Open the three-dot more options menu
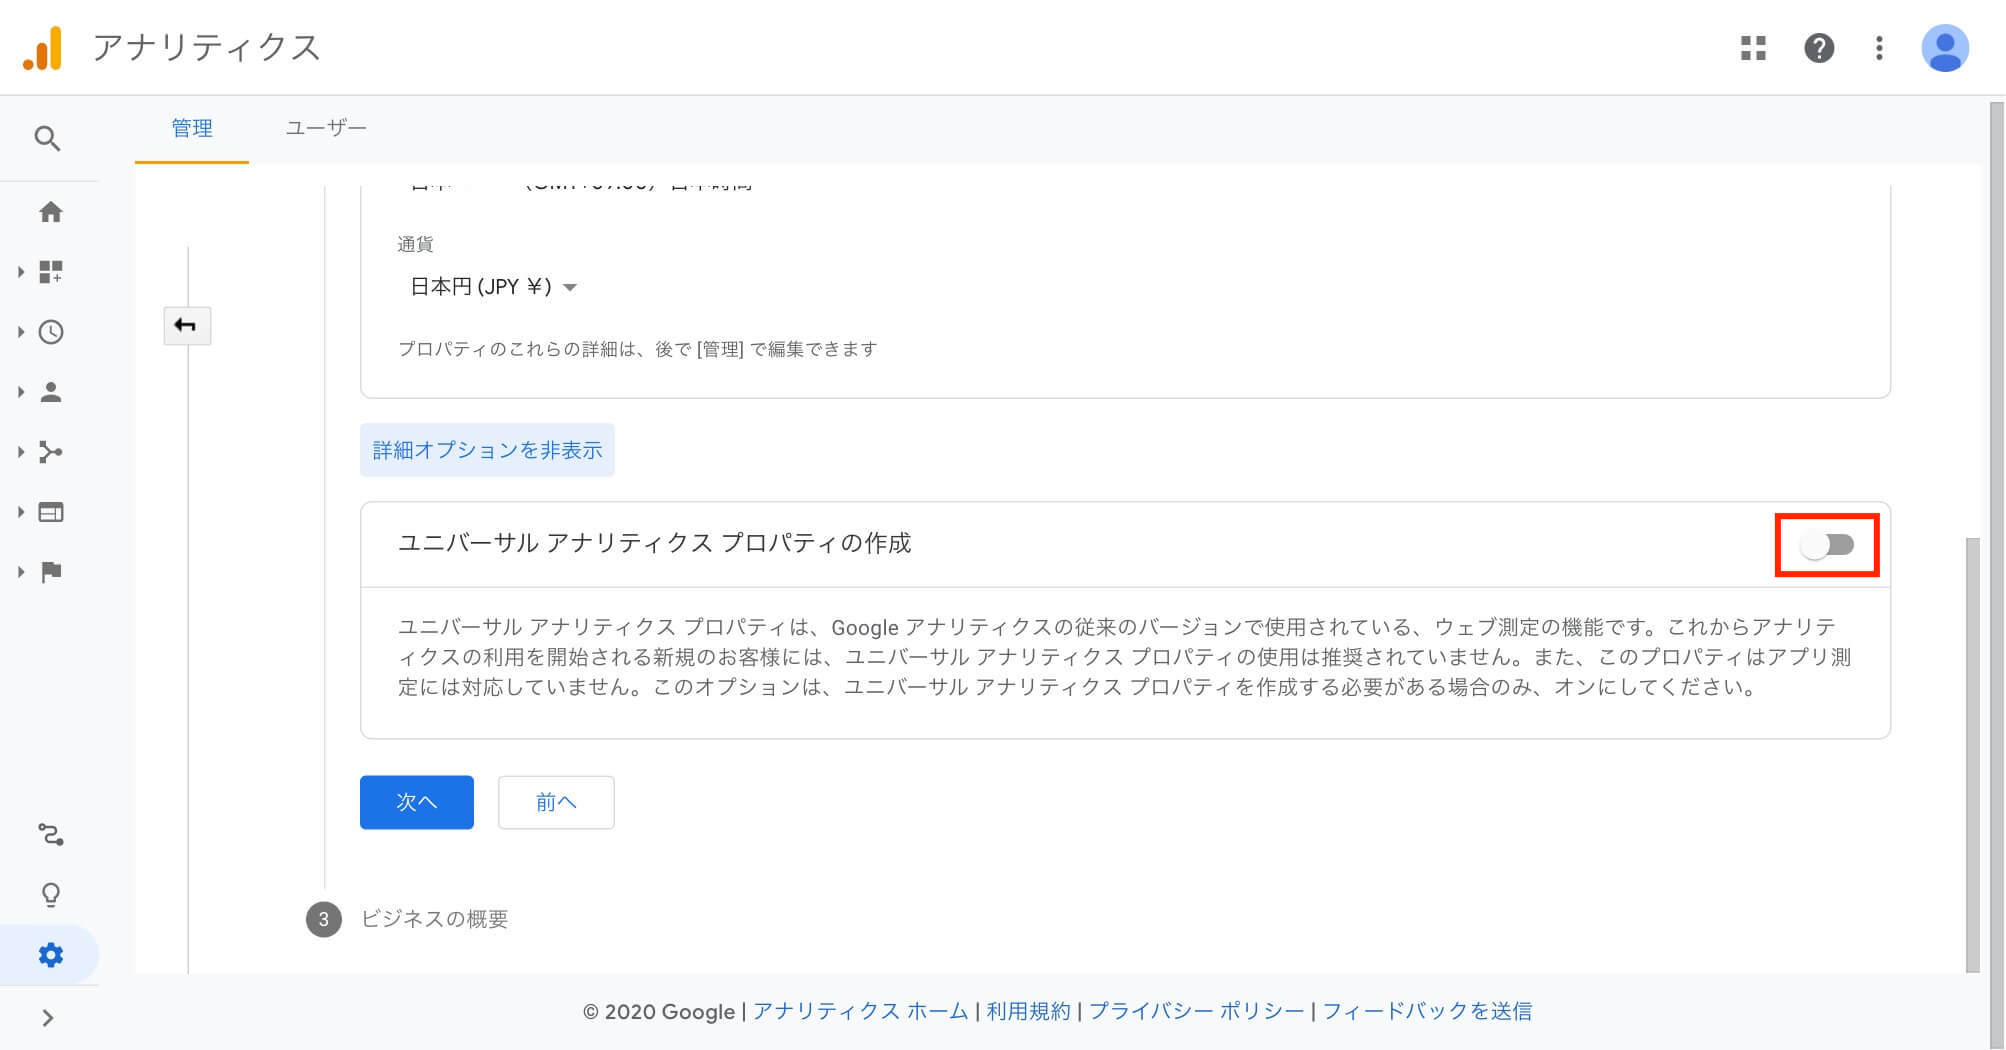This screenshot has height=1050, width=2006. (1879, 48)
